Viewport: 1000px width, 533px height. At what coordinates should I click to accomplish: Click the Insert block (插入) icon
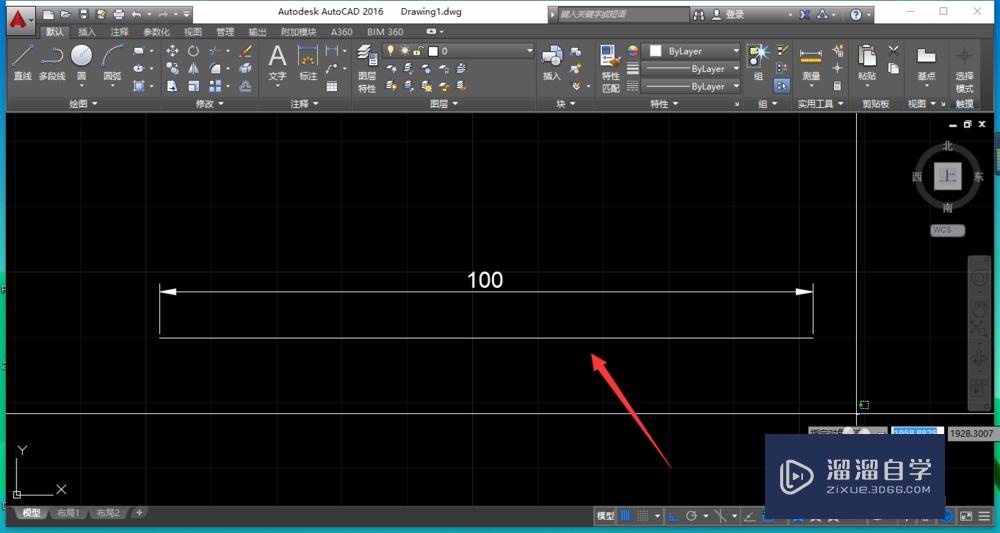tap(551, 62)
